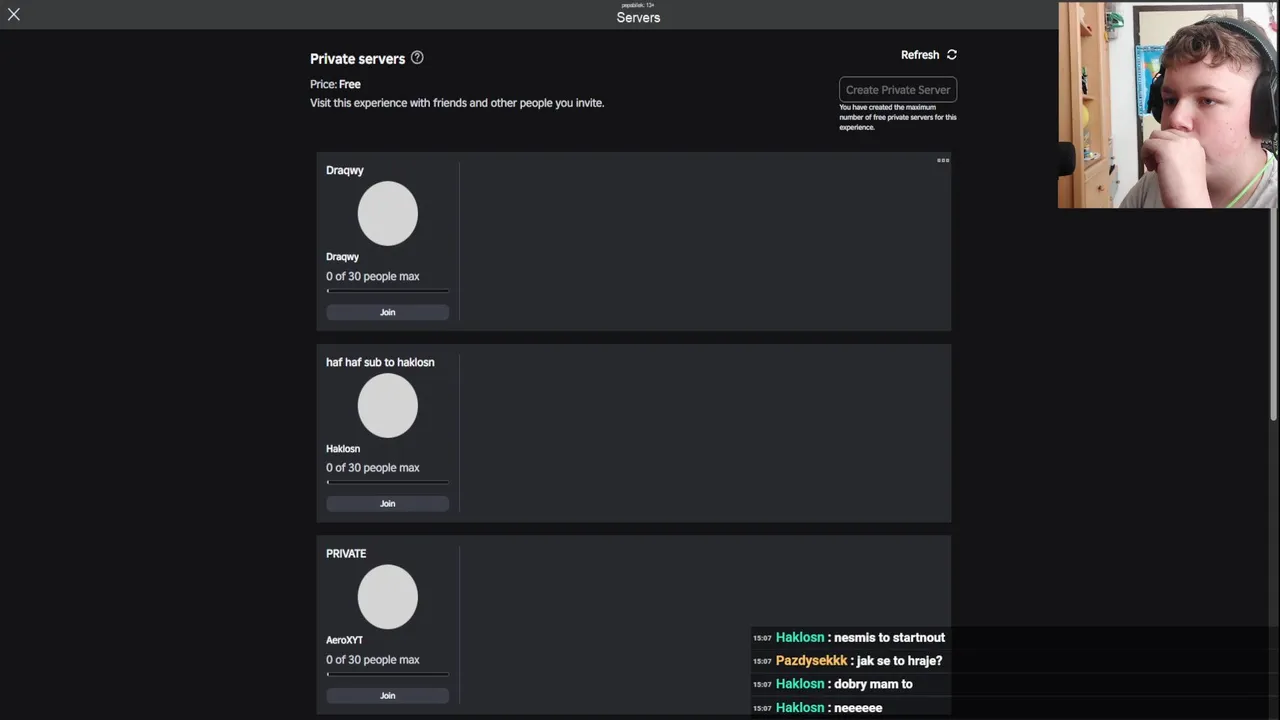Click the "haf haf sub to haklosn" server title
The width and height of the screenshot is (1280, 720).
pos(380,362)
